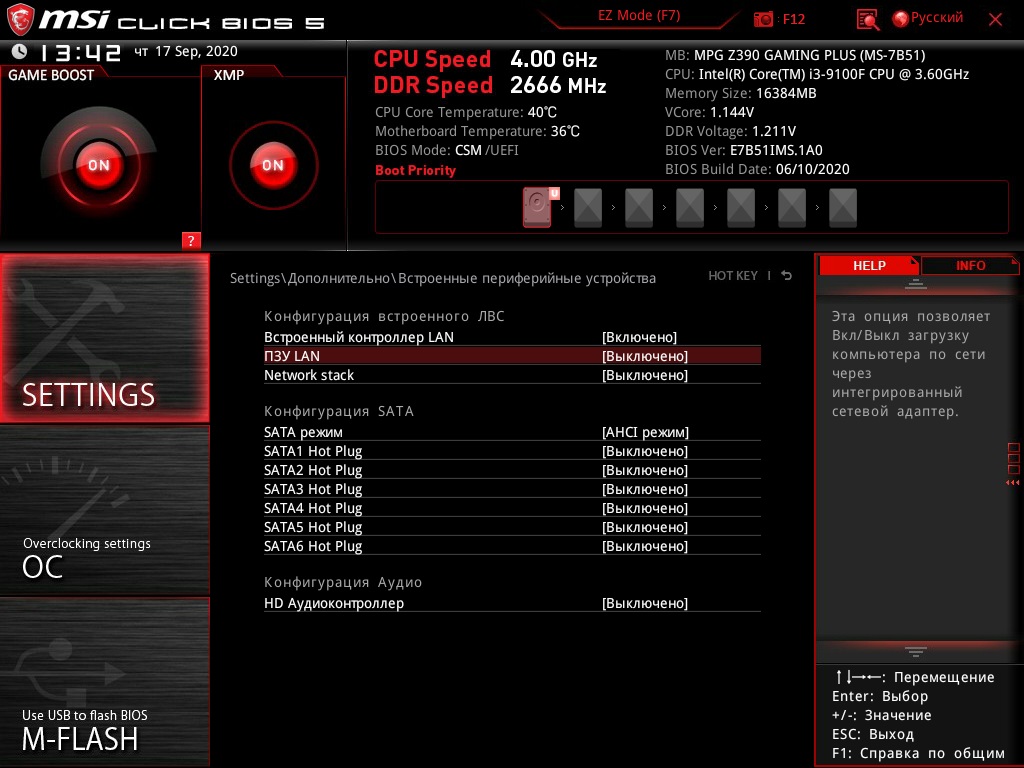1024x768 pixels.
Task: Toggle the XMP ON button
Action: 273,165
